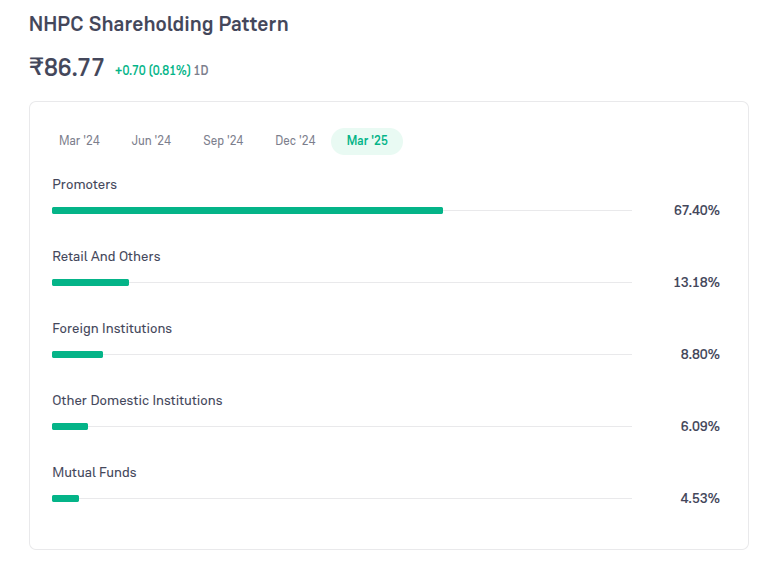Click the NHPC Shareholding Pattern heading
This screenshot has height=578, width=774.
pos(158,24)
